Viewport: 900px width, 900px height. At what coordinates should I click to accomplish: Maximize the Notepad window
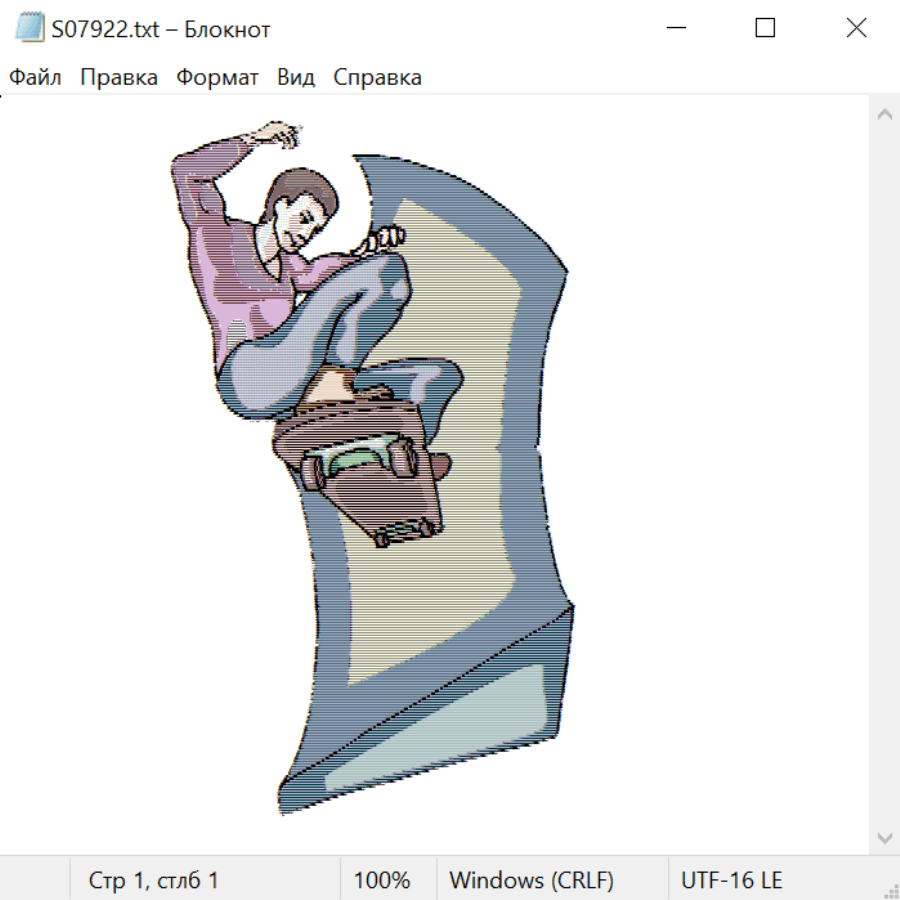pos(765,29)
